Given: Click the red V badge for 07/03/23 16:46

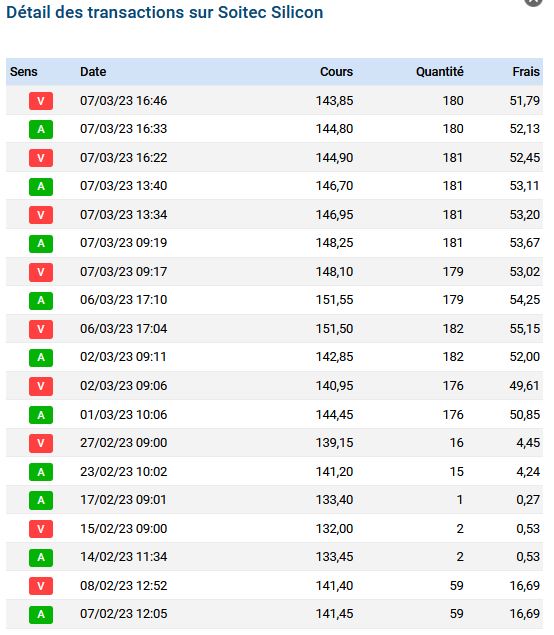Looking at the screenshot, I should (x=41, y=101).
